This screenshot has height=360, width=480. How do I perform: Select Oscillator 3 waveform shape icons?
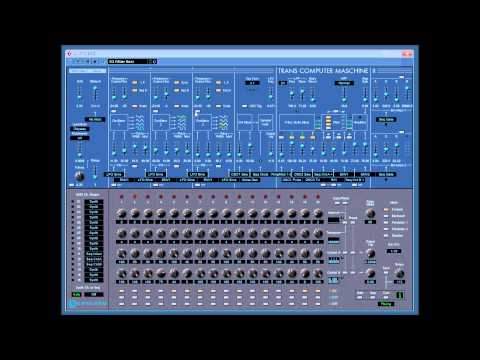(223, 122)
